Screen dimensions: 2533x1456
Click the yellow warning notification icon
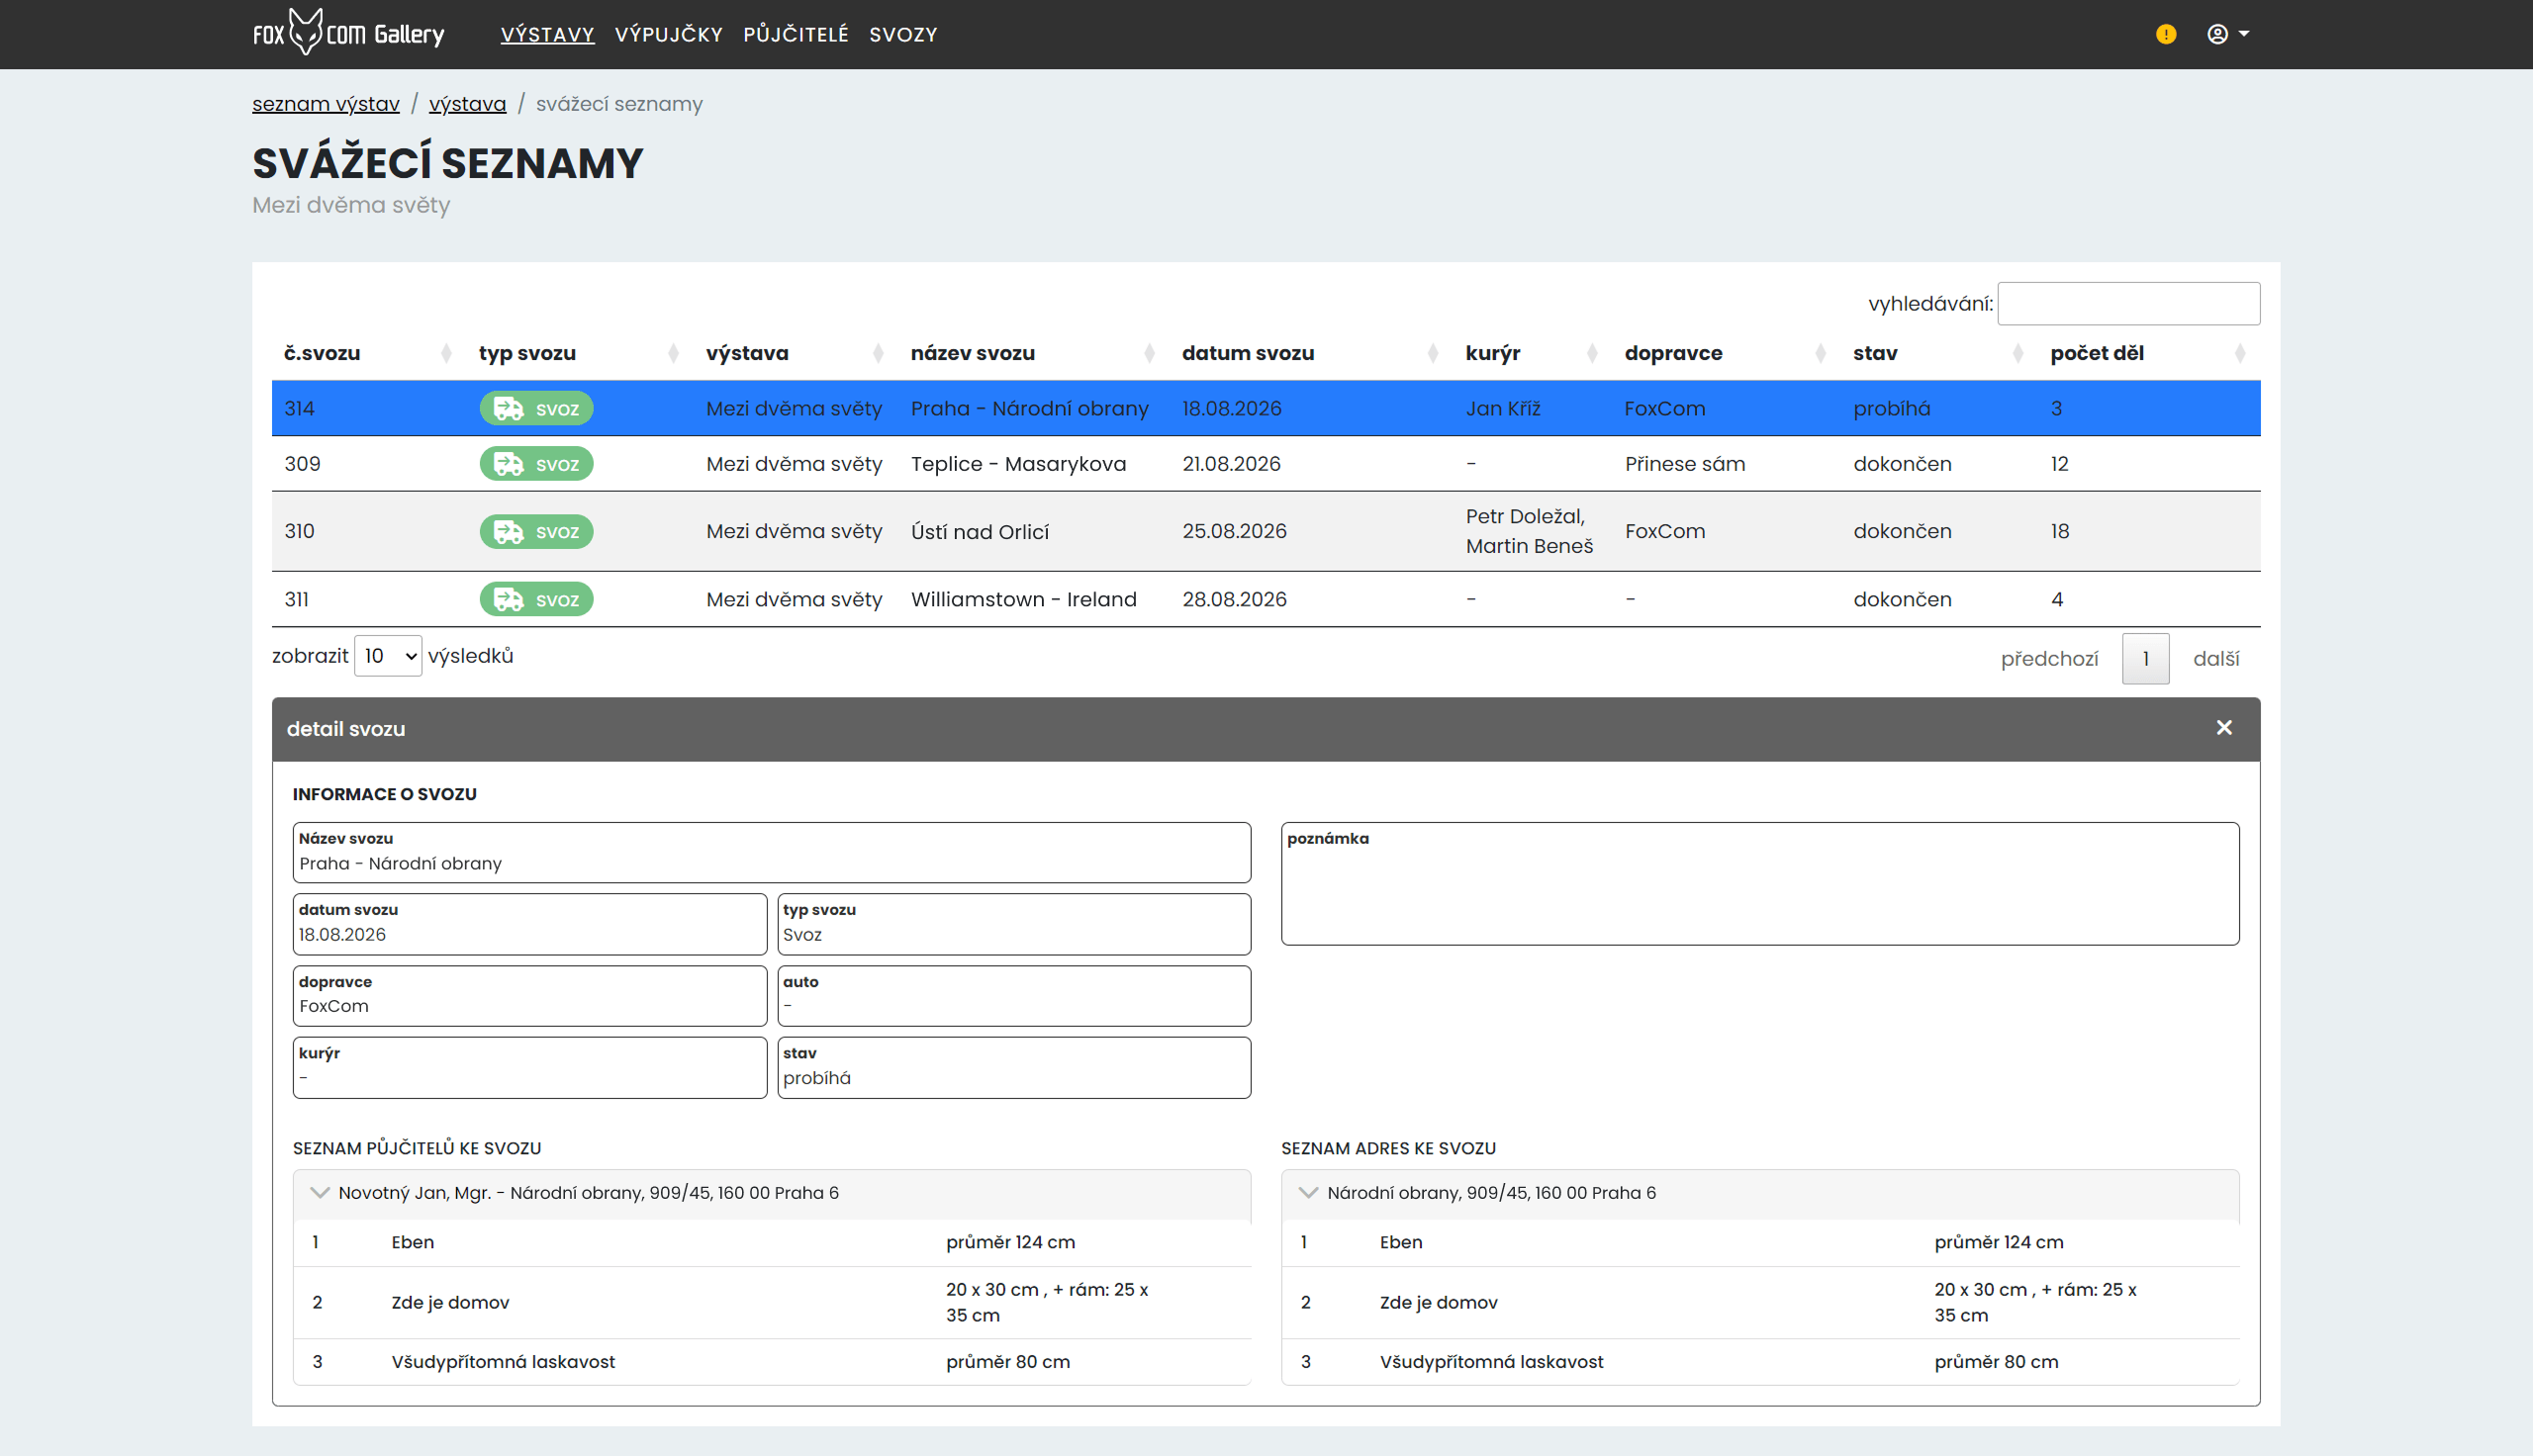2165,34
